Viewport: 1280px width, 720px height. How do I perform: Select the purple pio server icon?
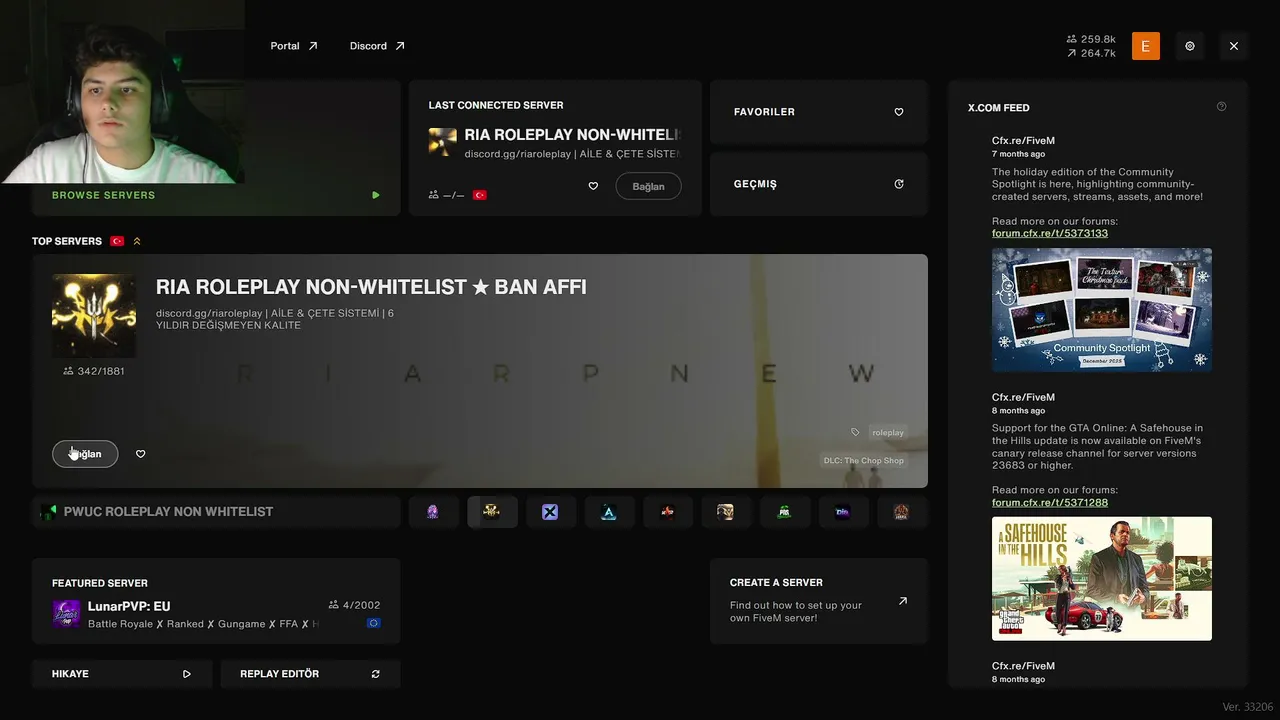[x=843, y=512]
